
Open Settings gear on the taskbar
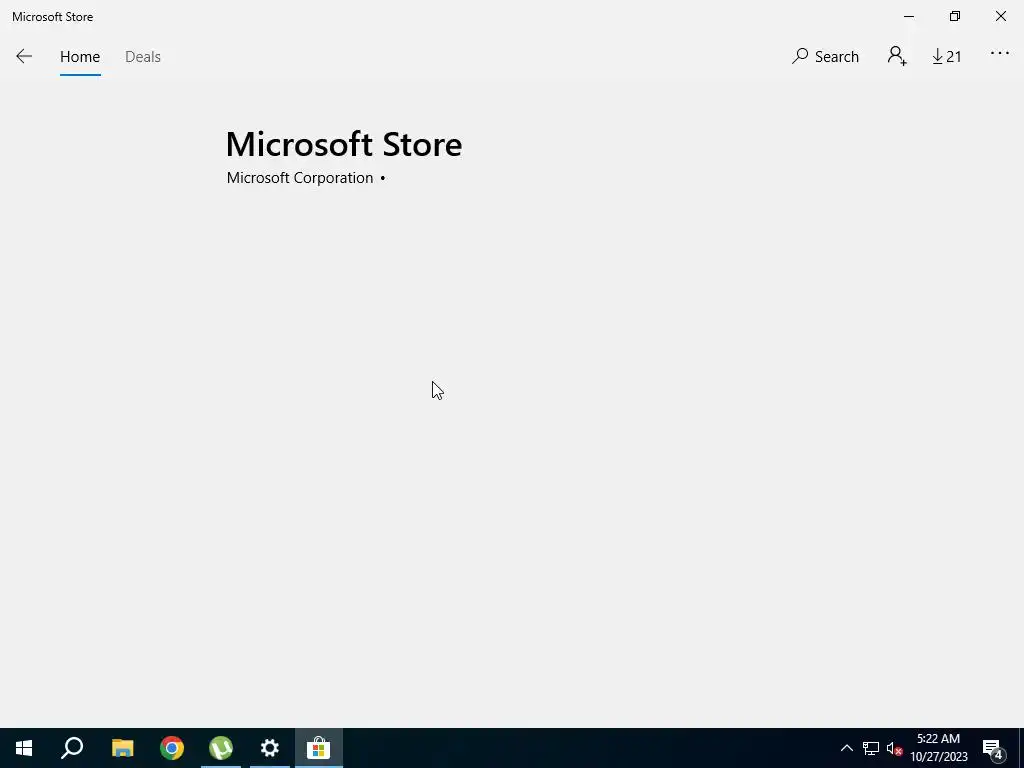[x=270, y=748]
